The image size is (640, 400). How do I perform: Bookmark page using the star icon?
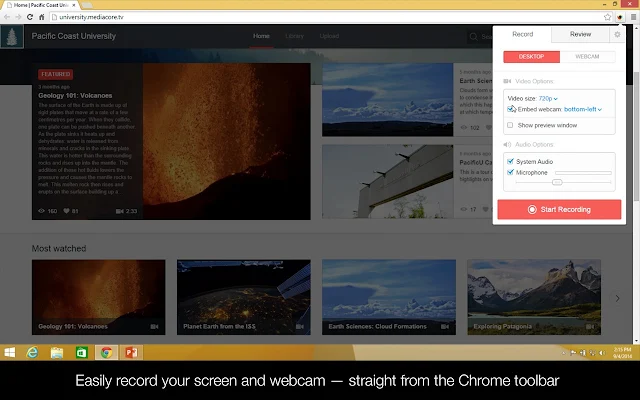click(x=607, y=17)
